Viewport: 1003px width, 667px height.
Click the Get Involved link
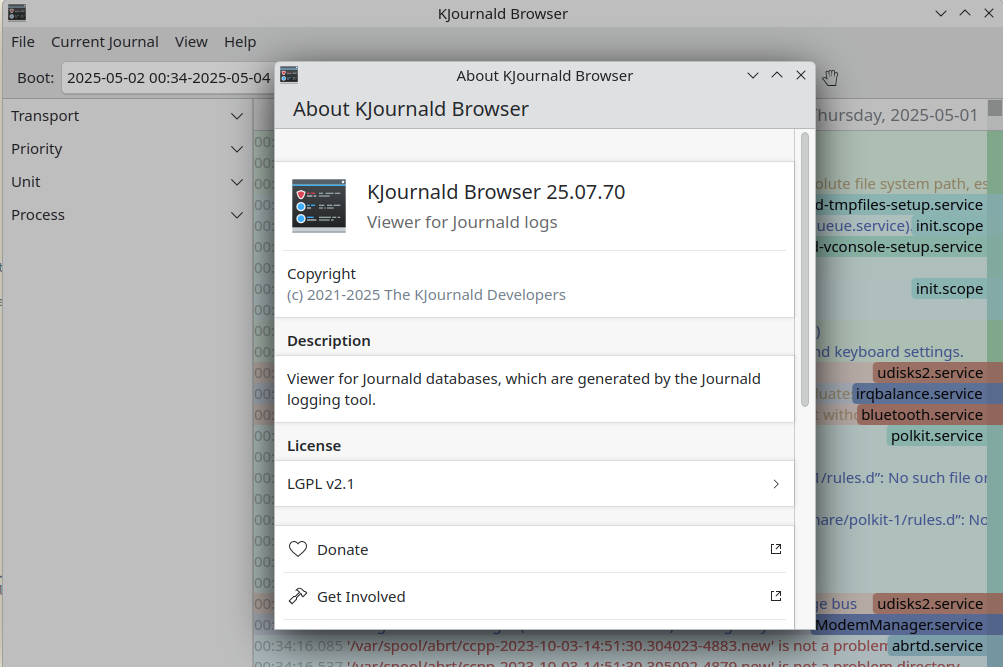(361, 596)
